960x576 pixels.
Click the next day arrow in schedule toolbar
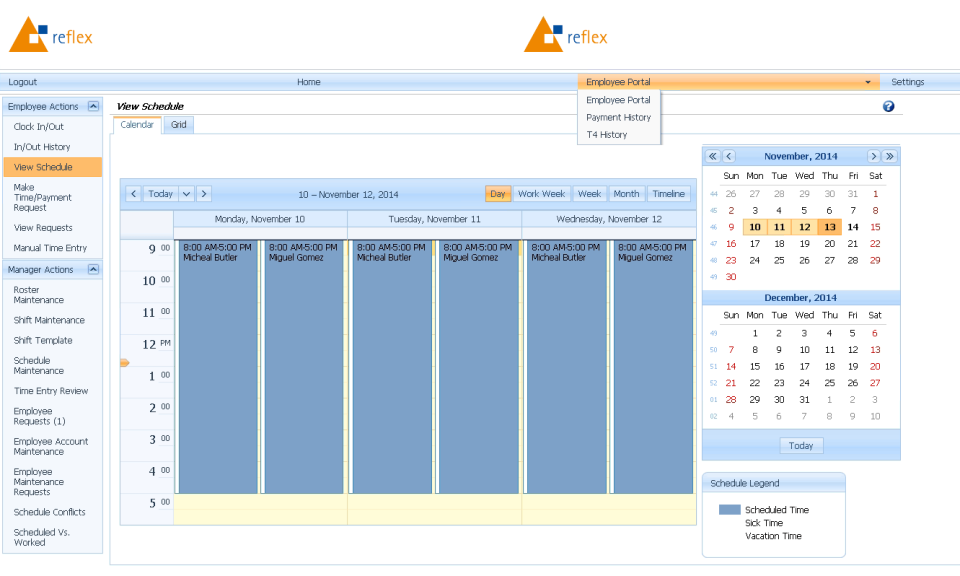[204, 193]
